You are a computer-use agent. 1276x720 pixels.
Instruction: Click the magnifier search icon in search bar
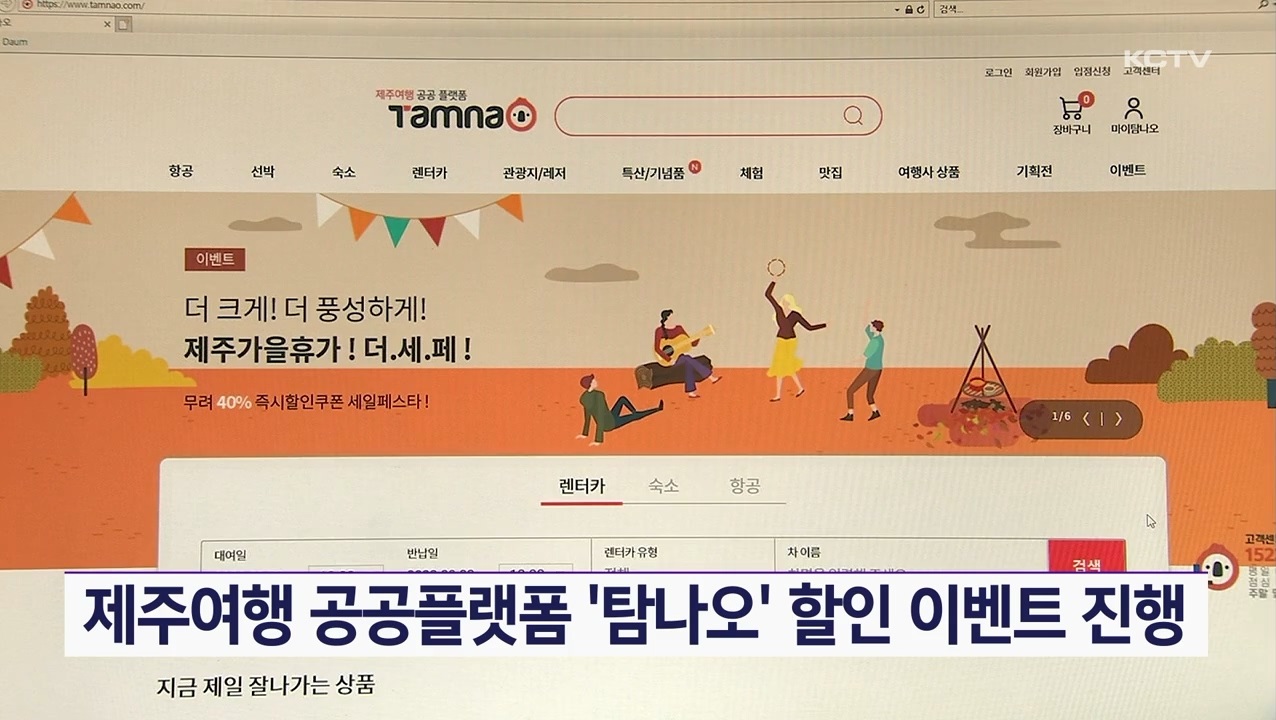[x=852, y=116]
